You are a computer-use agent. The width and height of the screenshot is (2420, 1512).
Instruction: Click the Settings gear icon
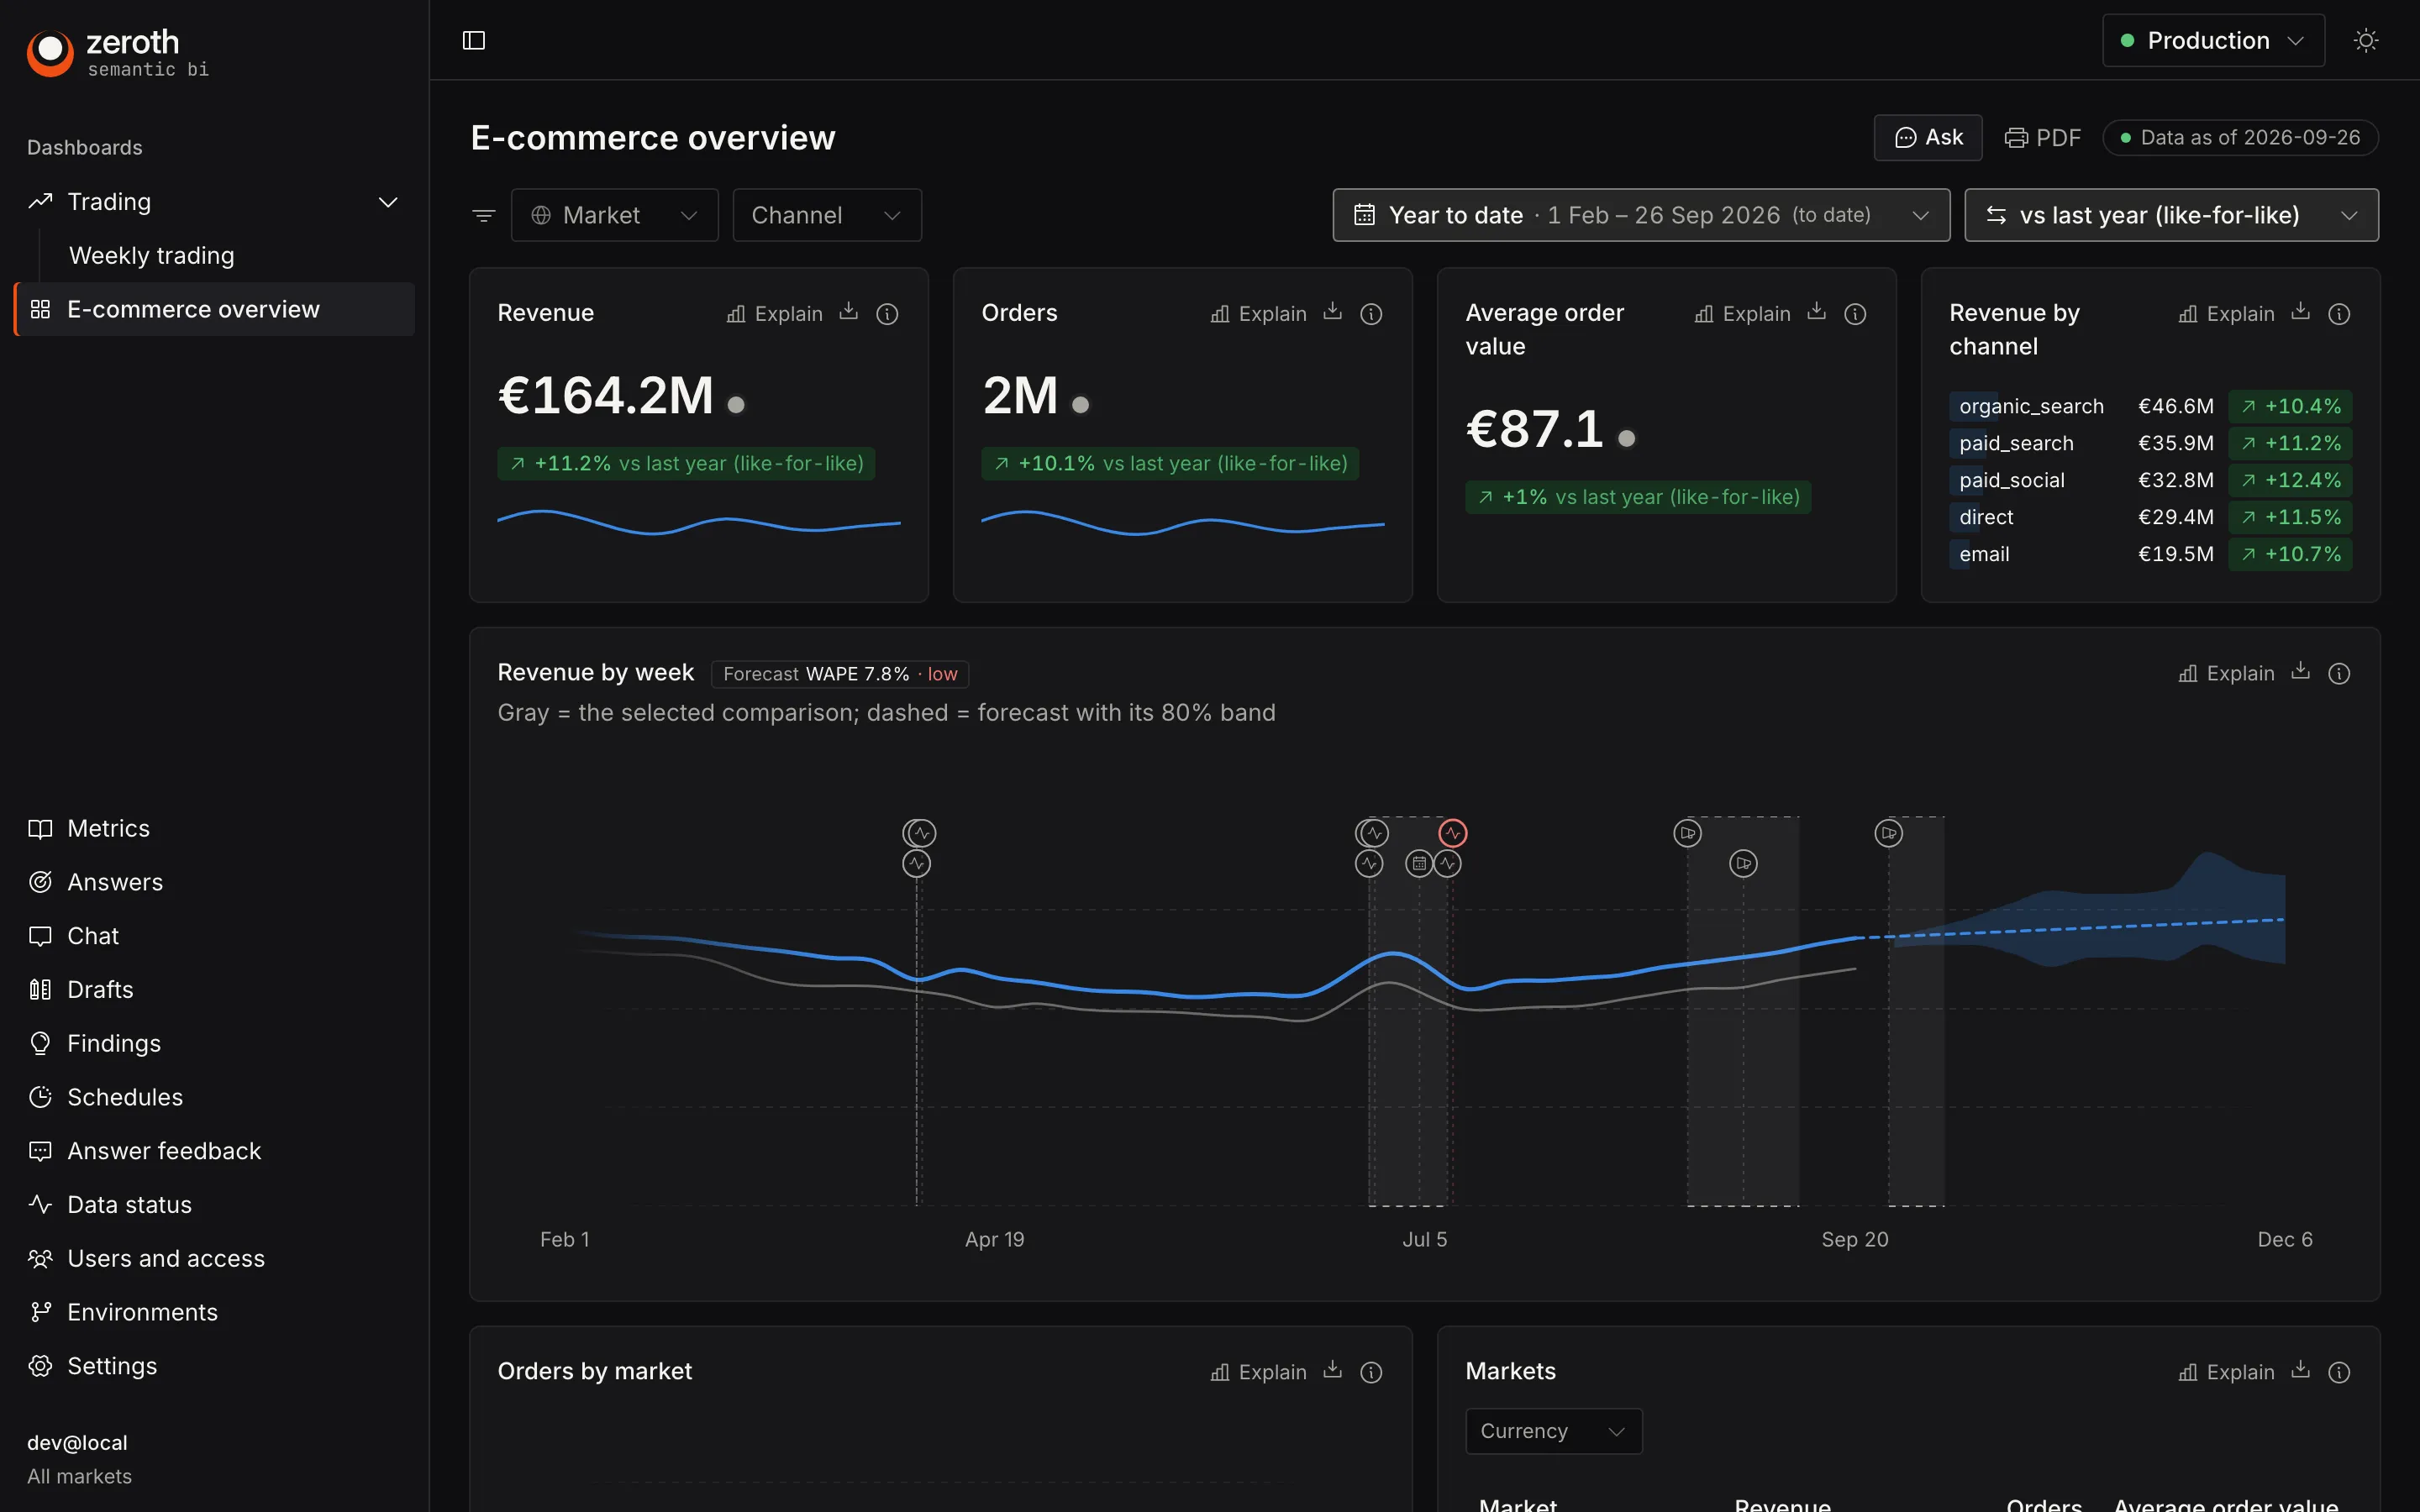pyautogui.click(x=40, y=1366)
